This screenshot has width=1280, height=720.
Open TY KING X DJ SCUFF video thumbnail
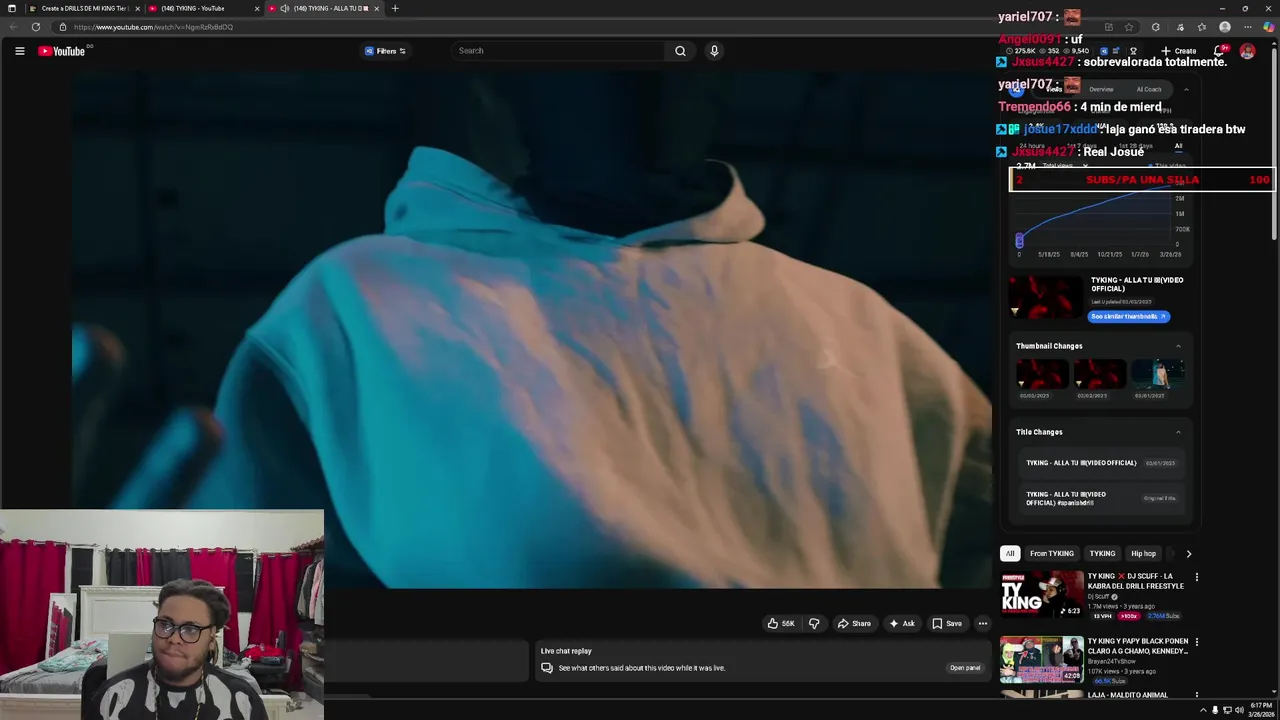tap(1042, 594)
